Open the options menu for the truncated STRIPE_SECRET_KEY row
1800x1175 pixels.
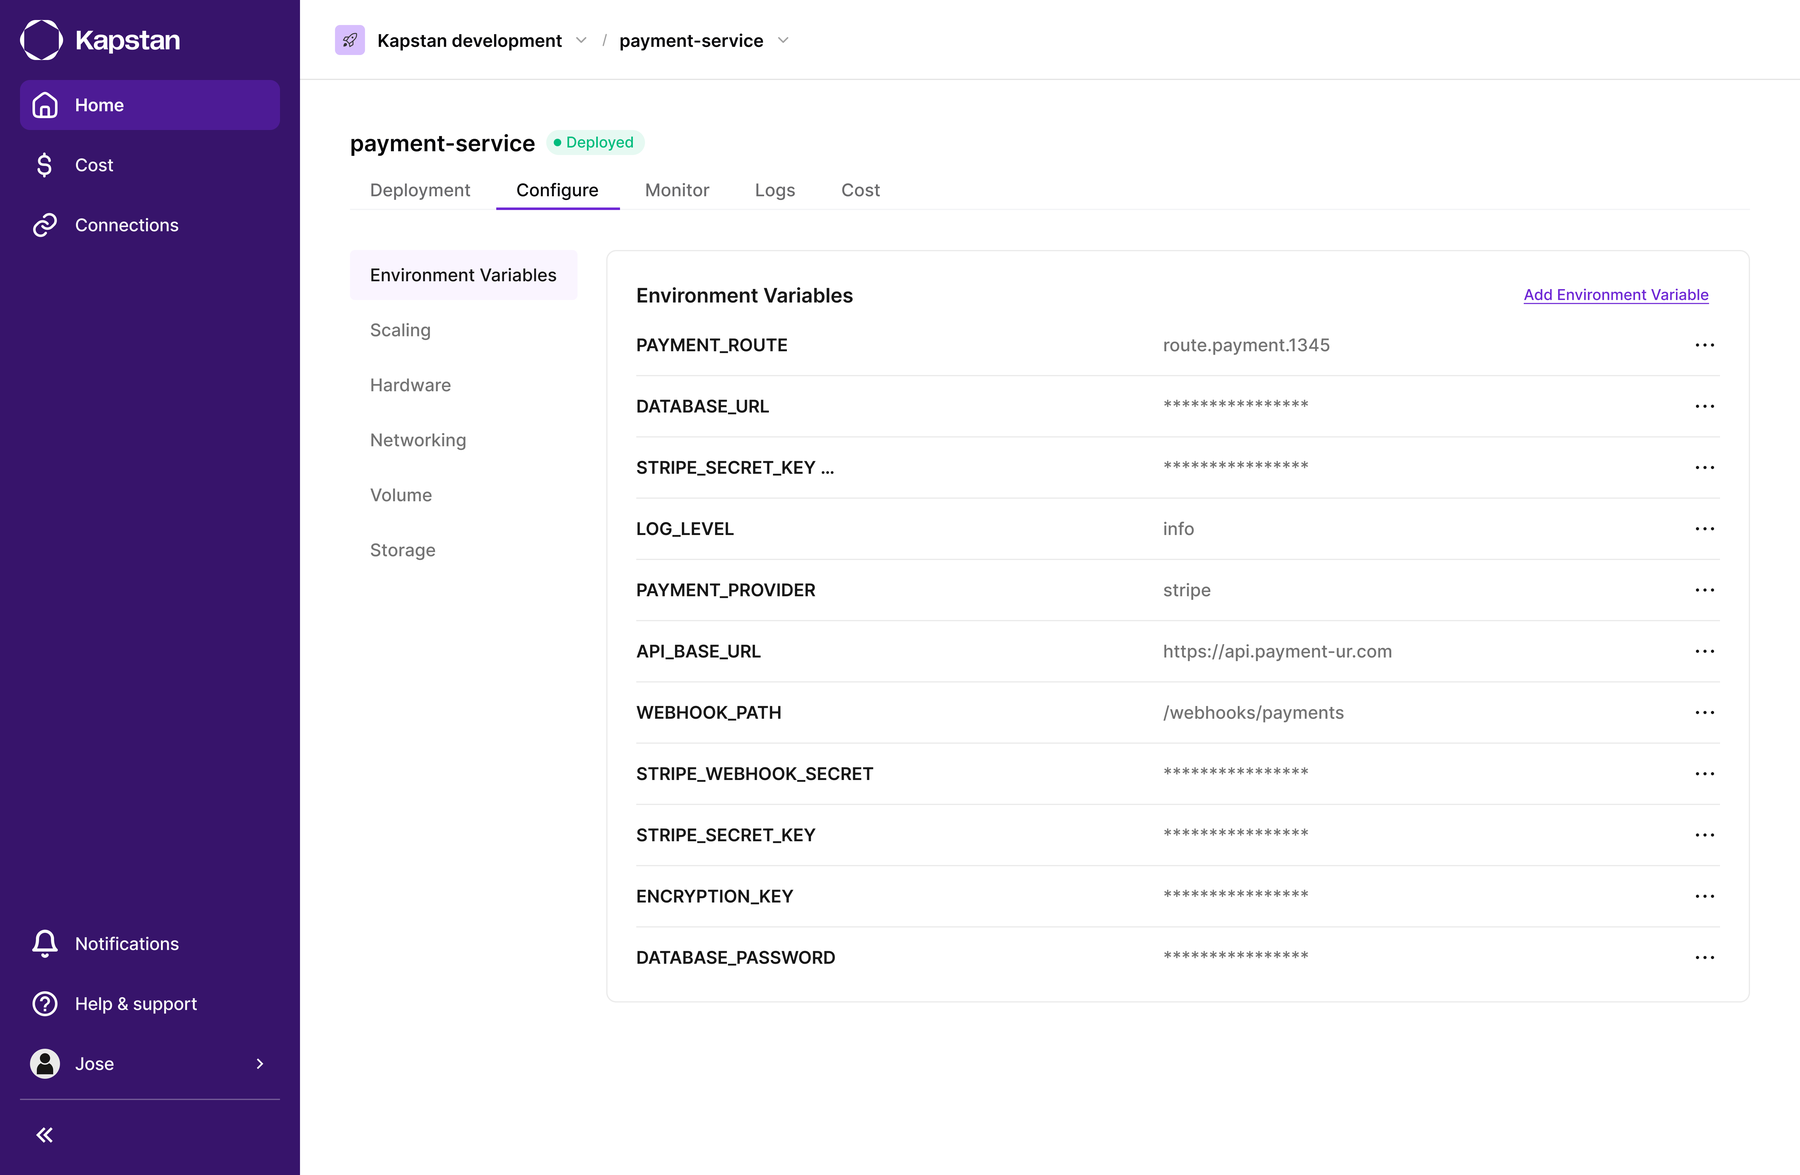(1705, 467)
